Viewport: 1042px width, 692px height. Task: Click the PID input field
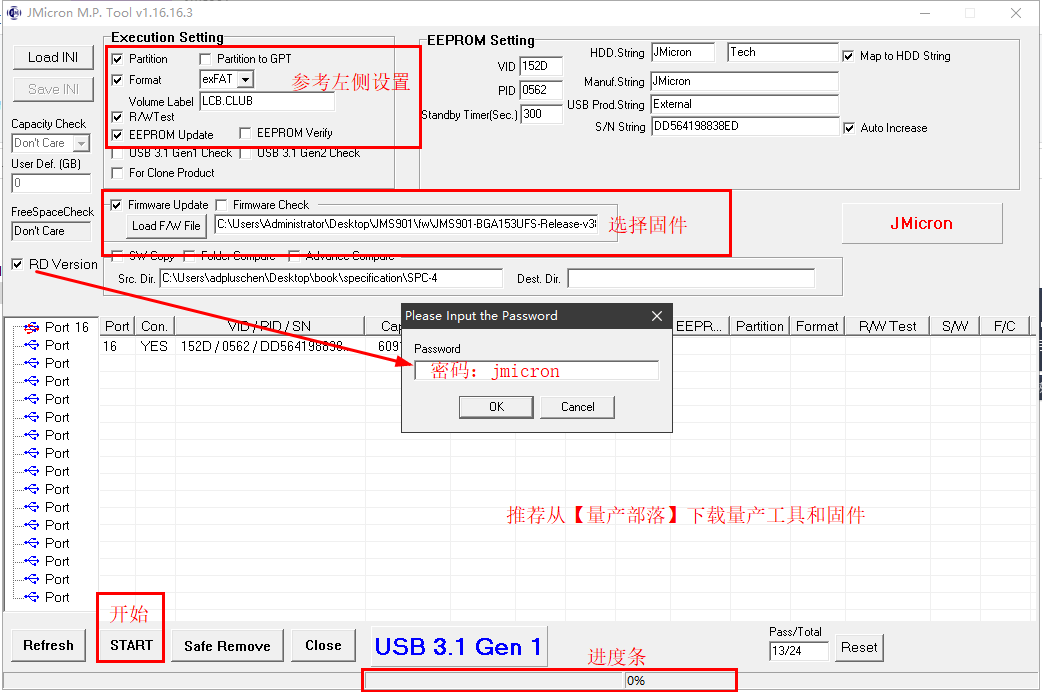541,90
